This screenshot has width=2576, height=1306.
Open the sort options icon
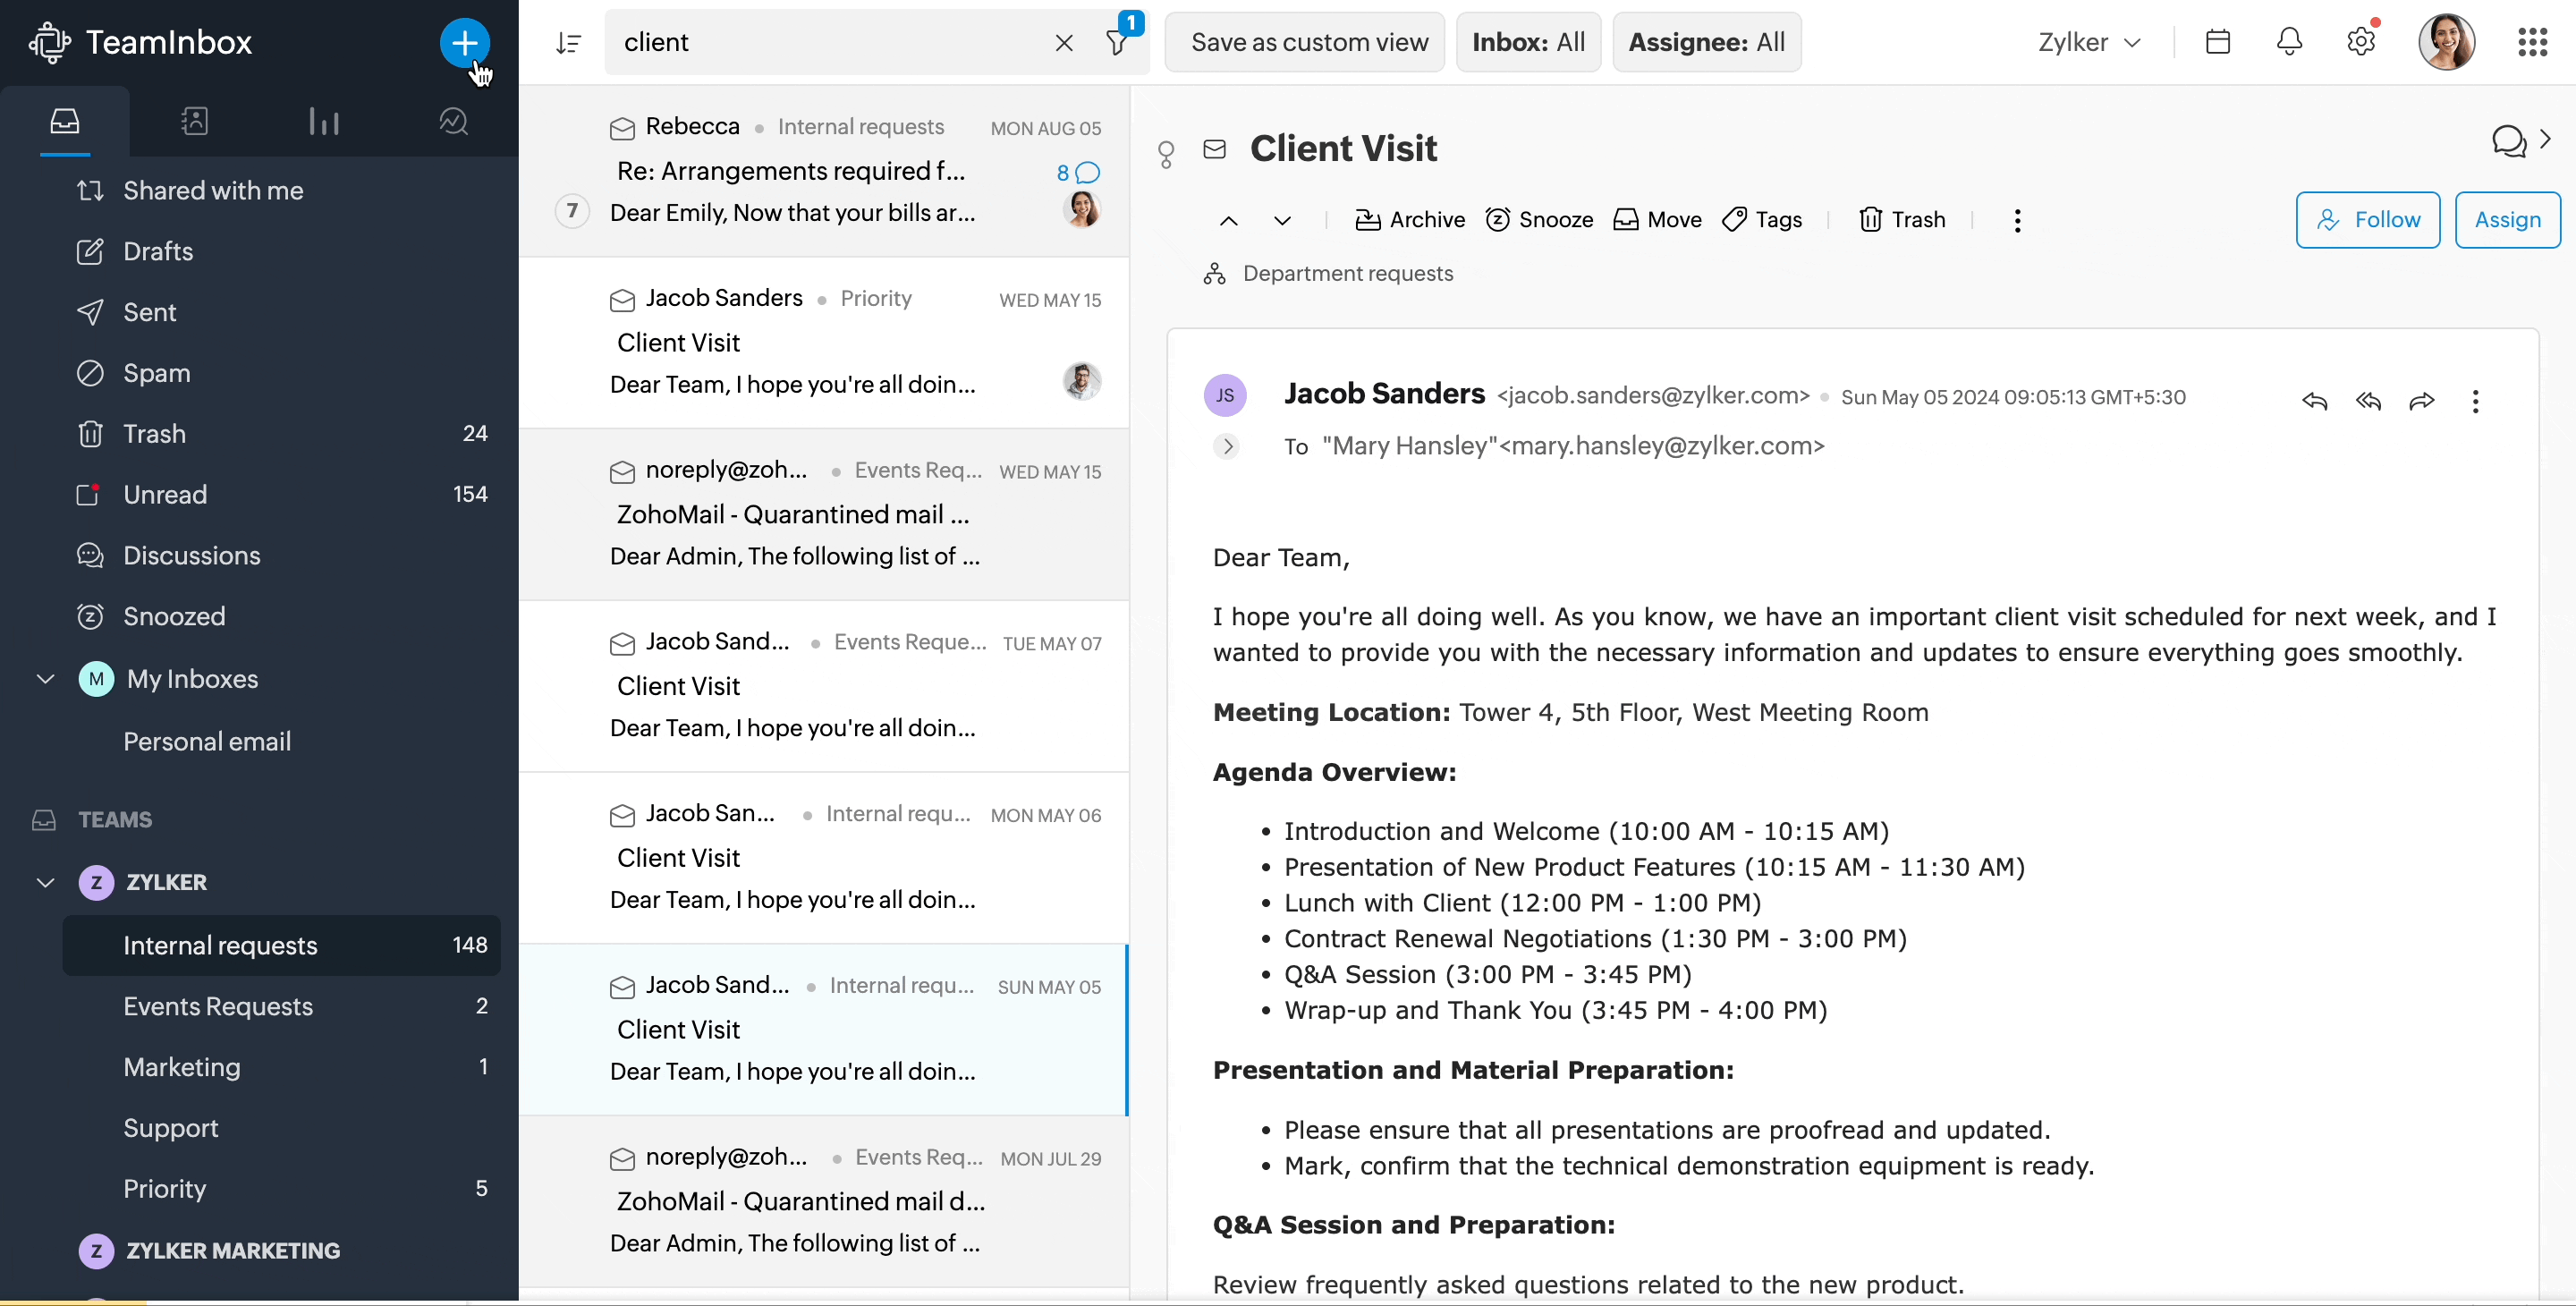pos(568,43)
